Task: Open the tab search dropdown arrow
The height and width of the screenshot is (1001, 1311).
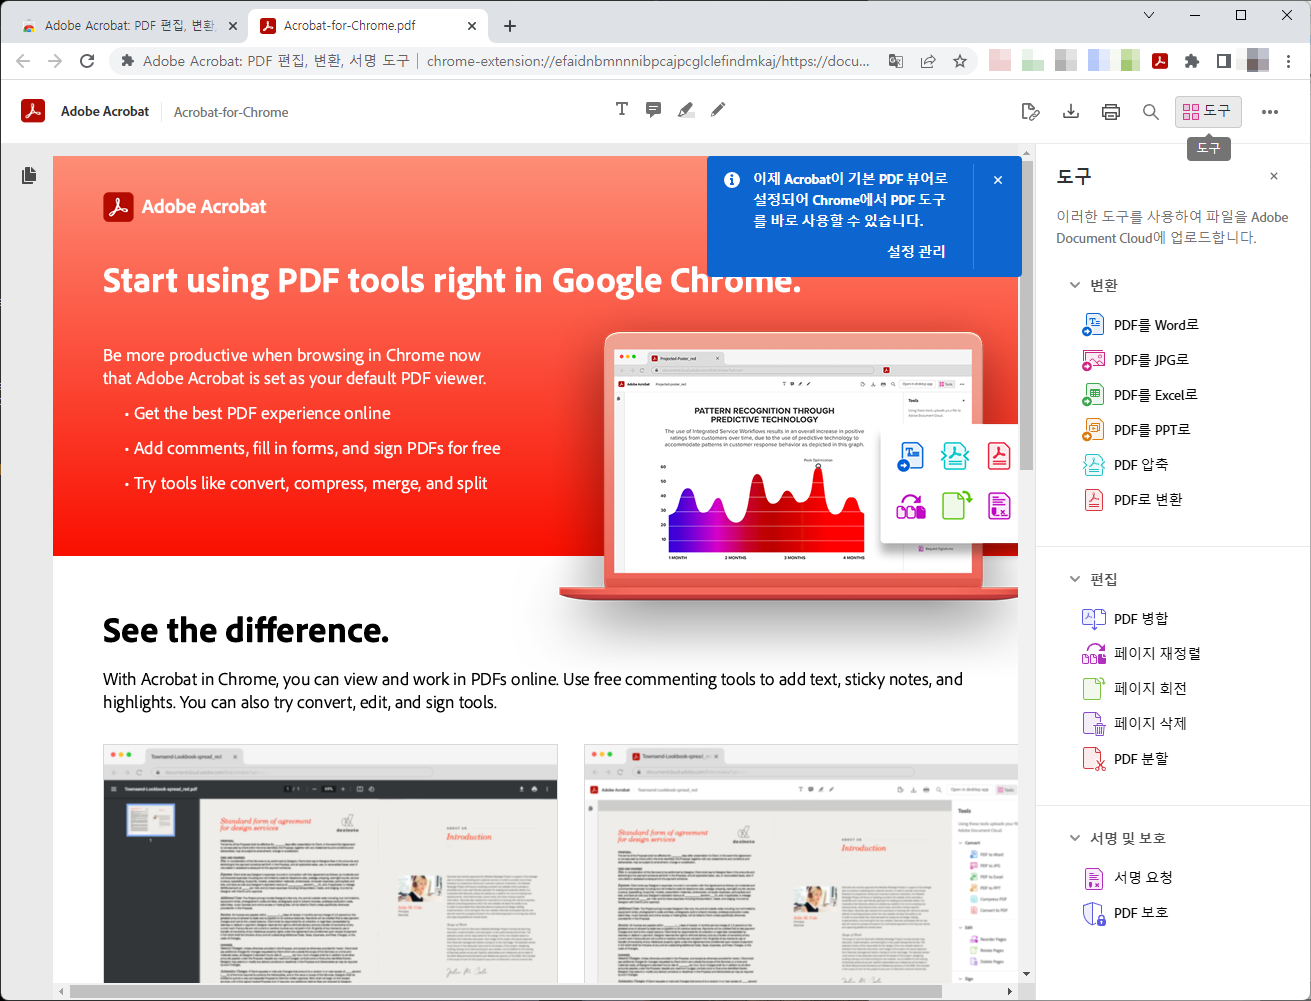Action: click(x=1149, y=15)
